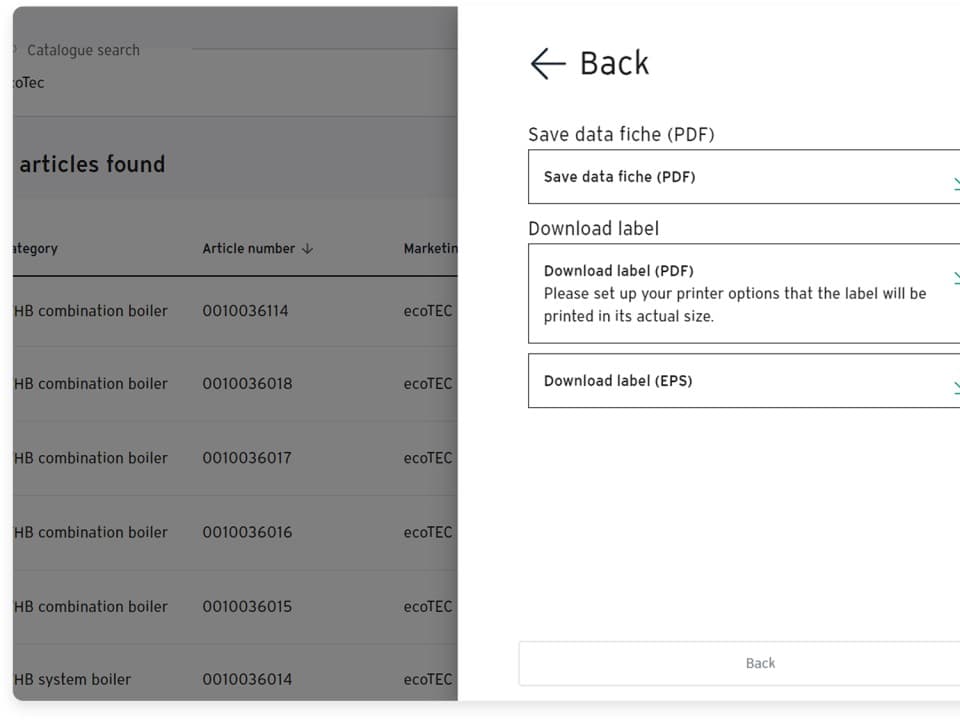Click the Category column header
The height and width of the screenshot is (720, 960).
pos(34,249)
